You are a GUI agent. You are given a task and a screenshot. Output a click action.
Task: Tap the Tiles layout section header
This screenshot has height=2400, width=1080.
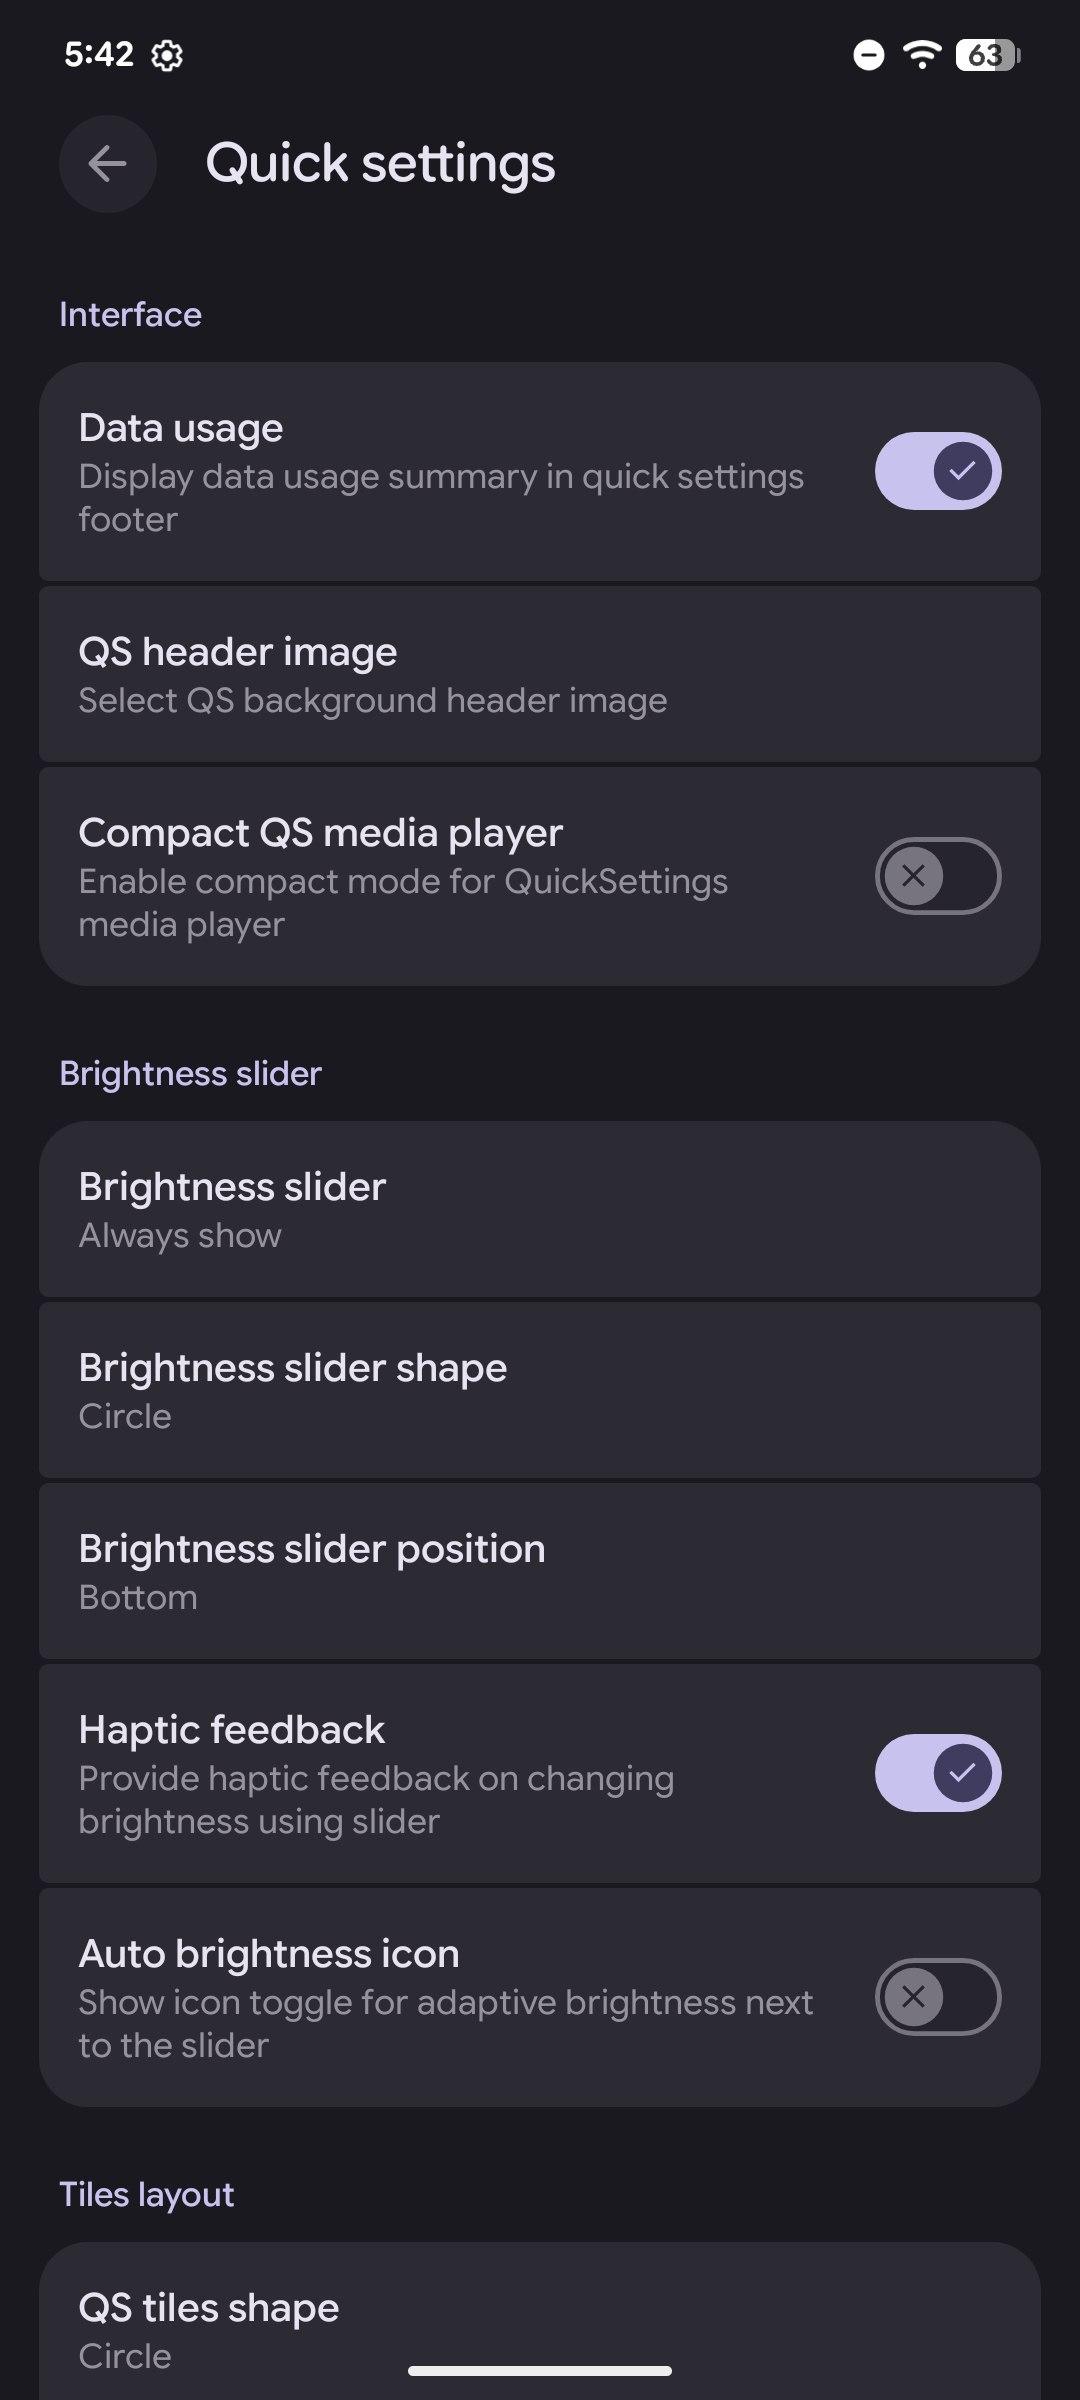pyautogui.click(x=146, y=2195)
